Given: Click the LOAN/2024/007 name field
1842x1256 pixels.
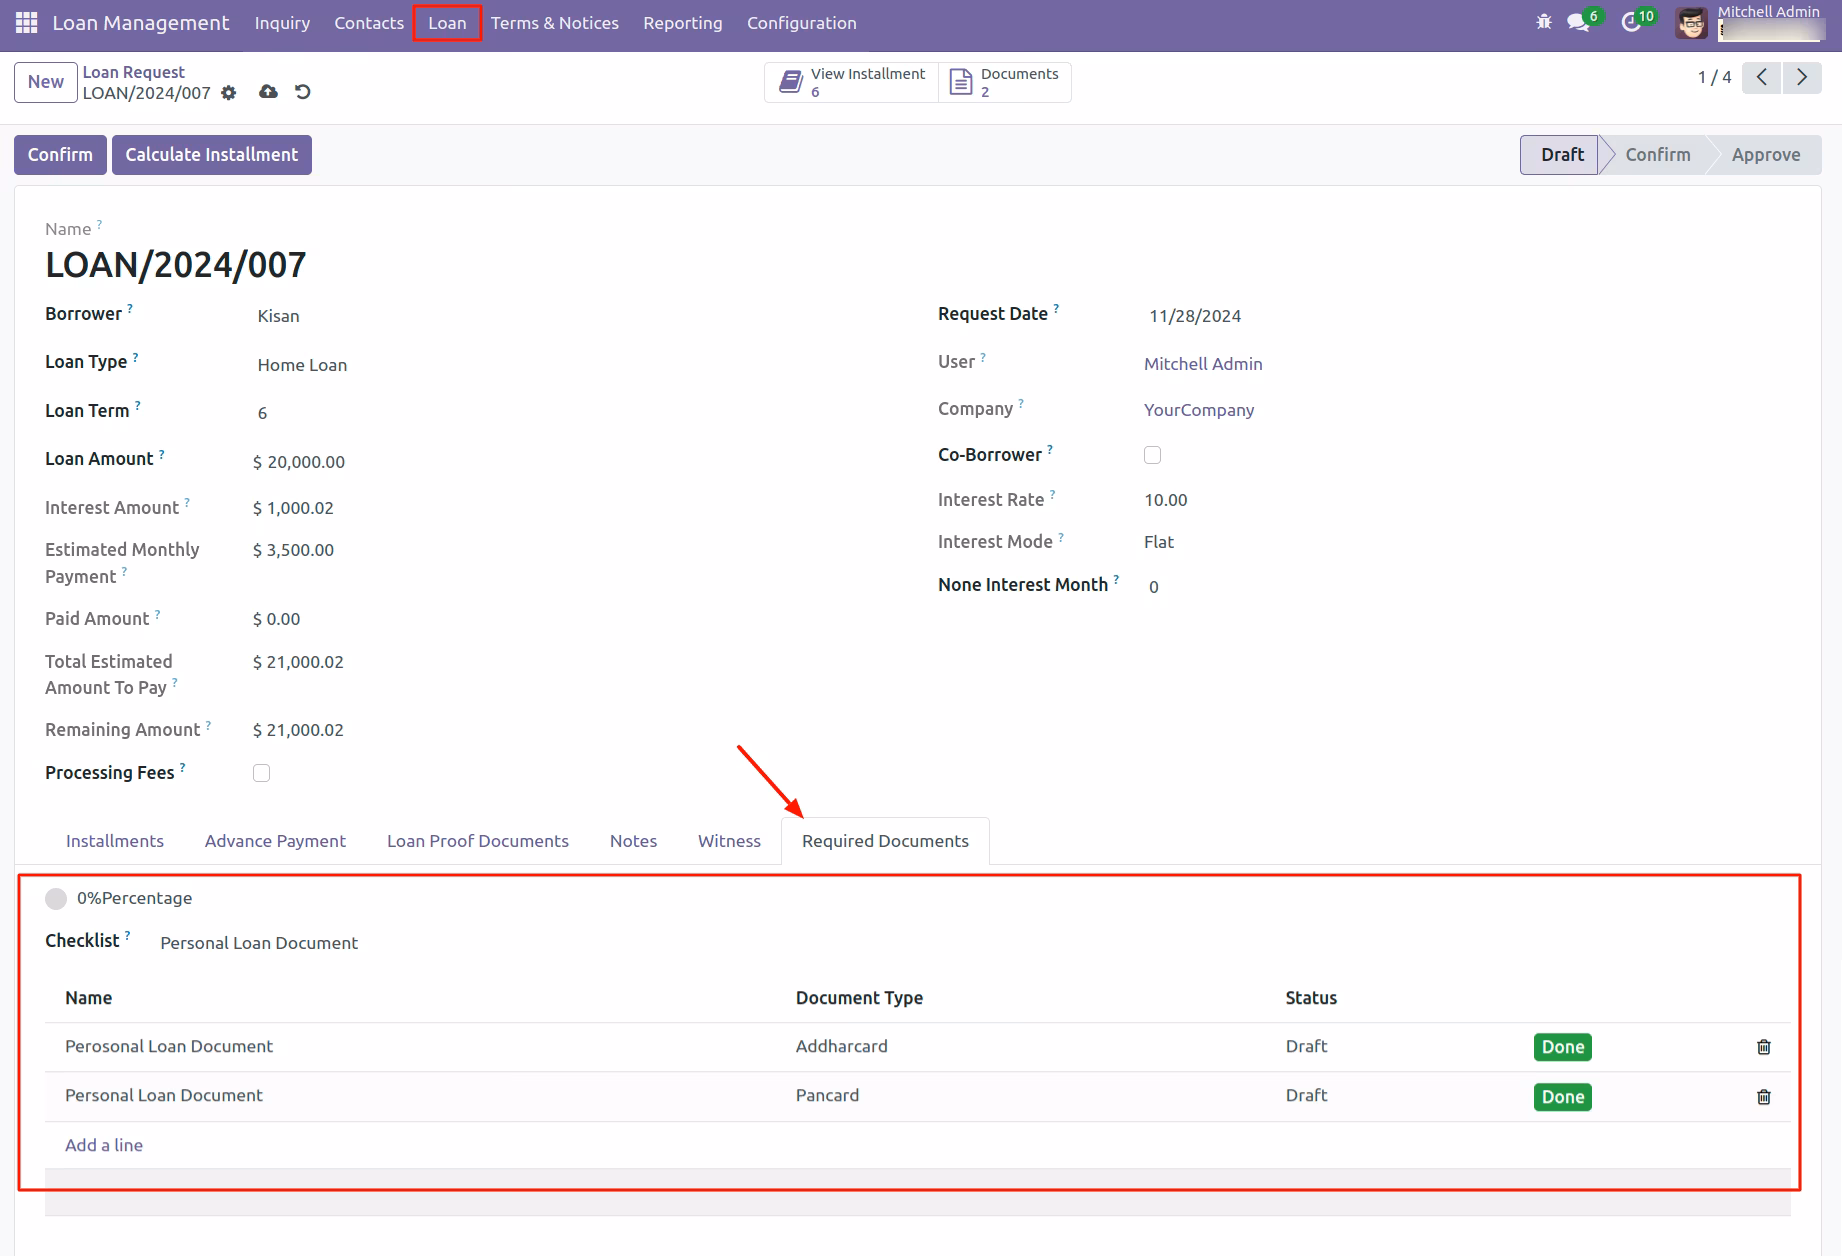Looking at the screenshot, I should point(176,265).
